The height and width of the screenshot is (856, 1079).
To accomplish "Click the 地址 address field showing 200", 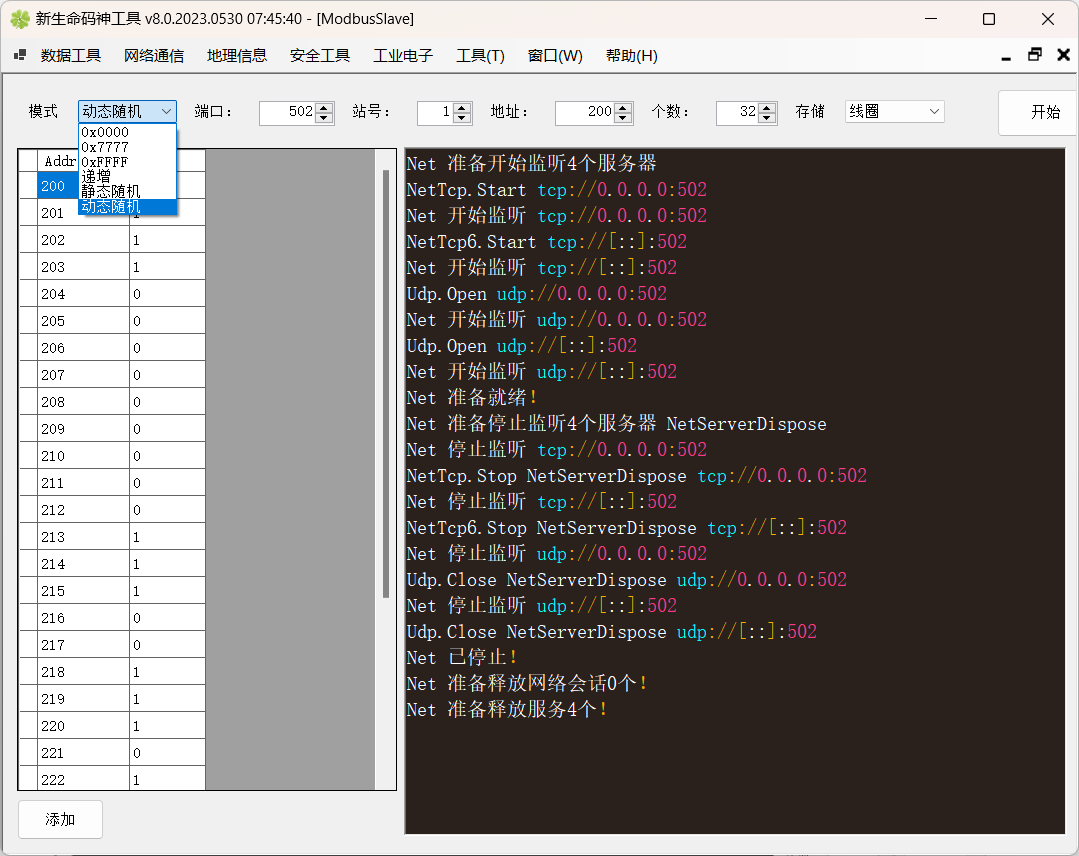I will tap(585, 112).
